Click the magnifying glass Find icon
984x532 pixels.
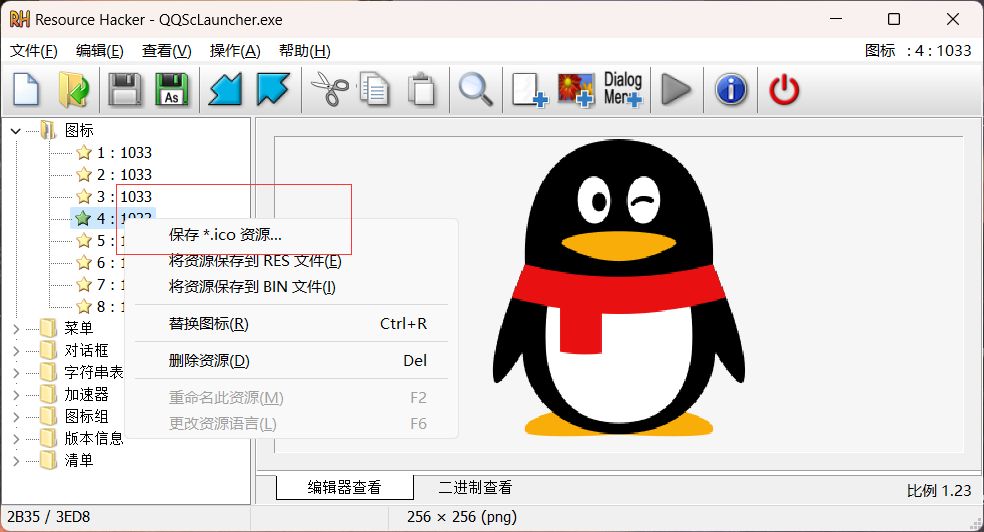tap(475, 90)
